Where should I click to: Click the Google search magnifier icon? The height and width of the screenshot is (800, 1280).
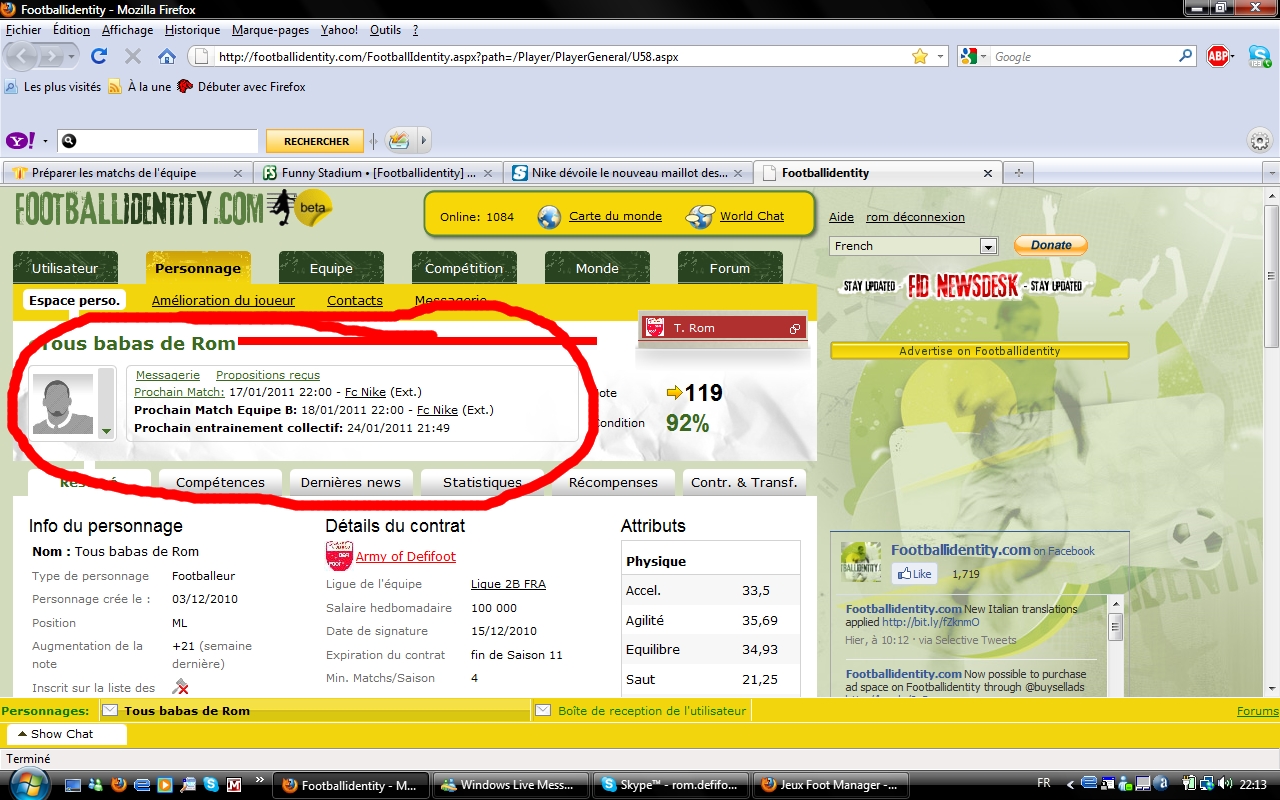1185,57
